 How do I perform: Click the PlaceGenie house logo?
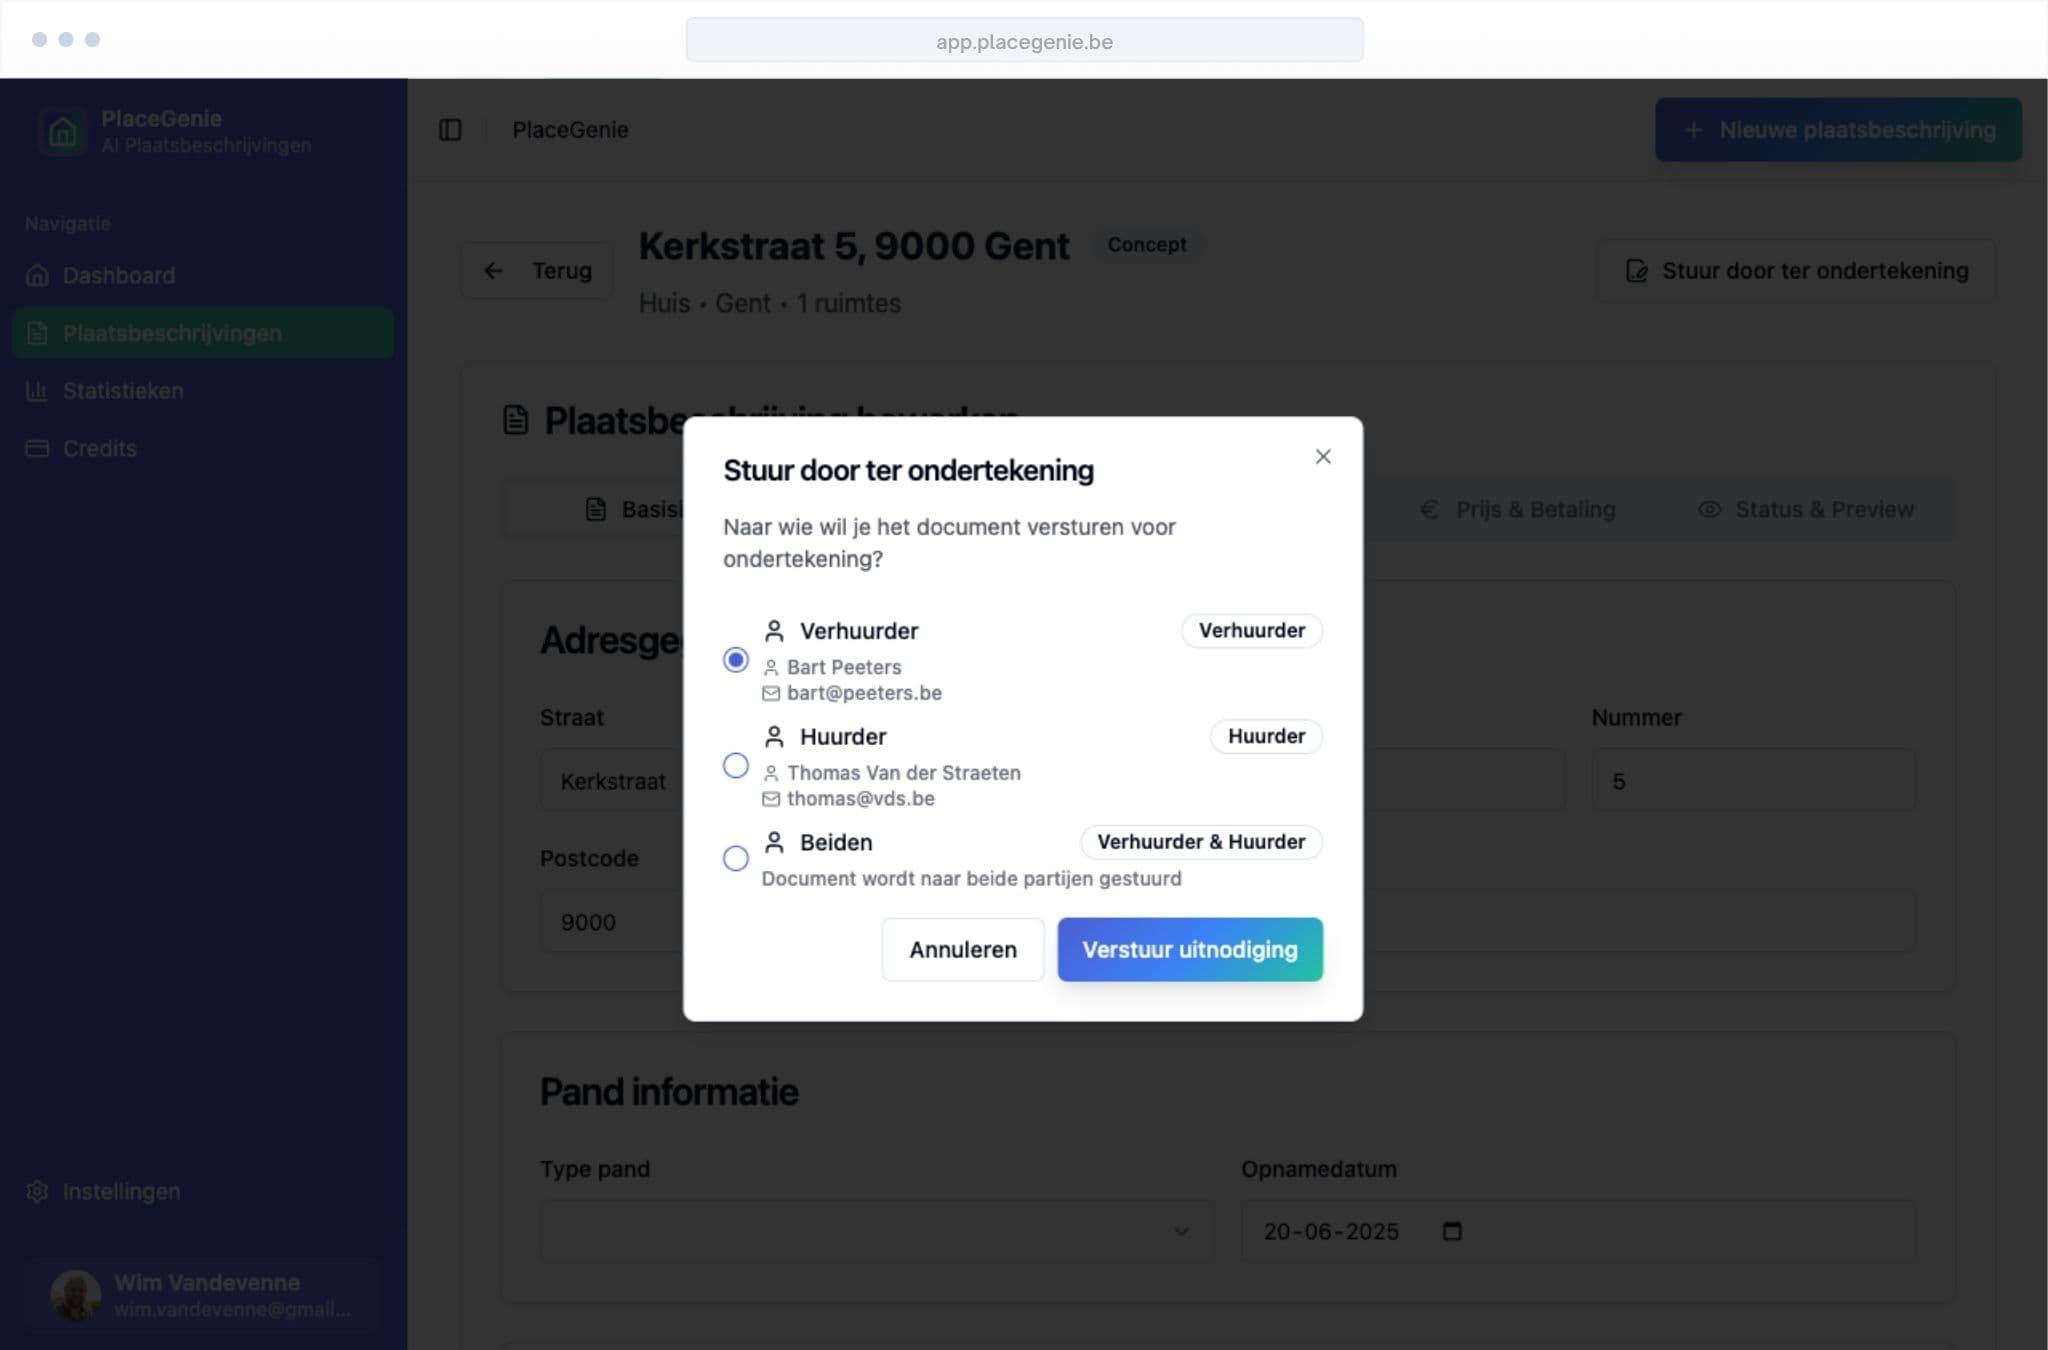[x=62, y=131]
